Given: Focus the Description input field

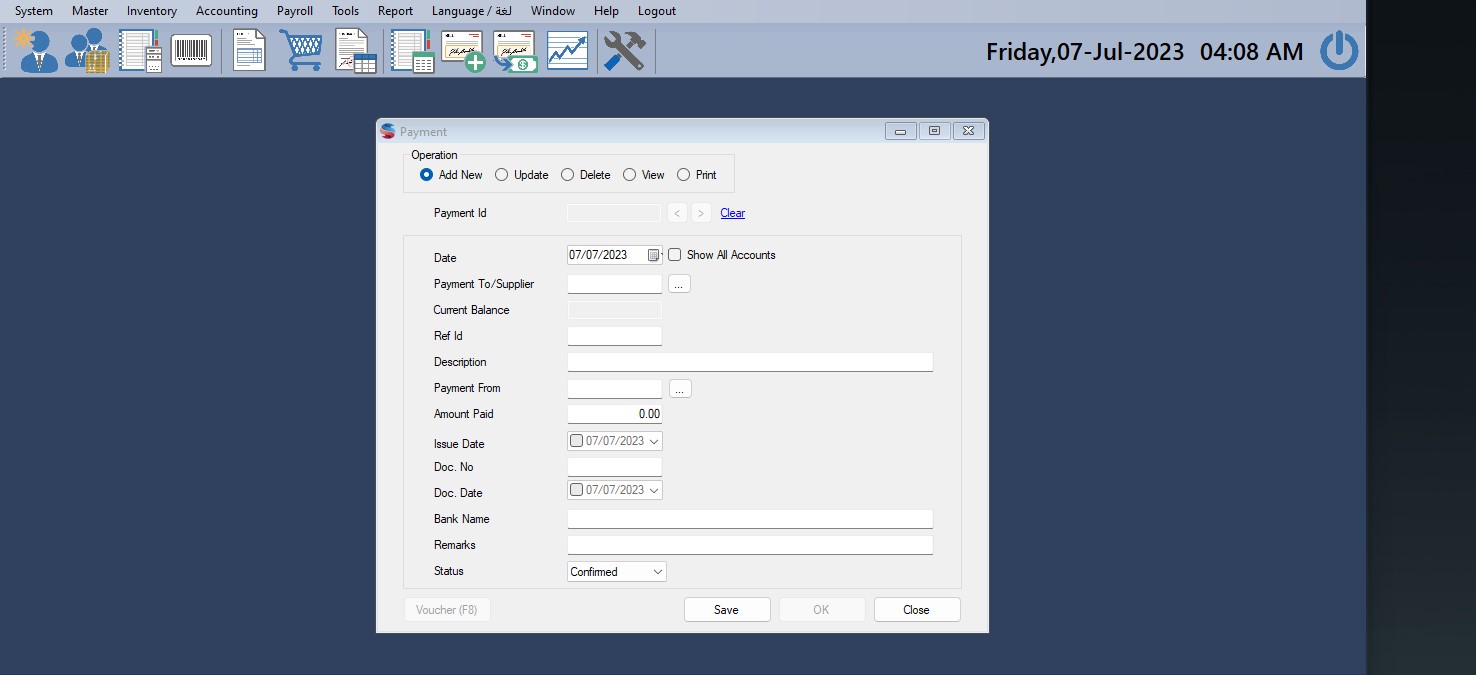Looking at the screenshot, I should pos(750,362).
